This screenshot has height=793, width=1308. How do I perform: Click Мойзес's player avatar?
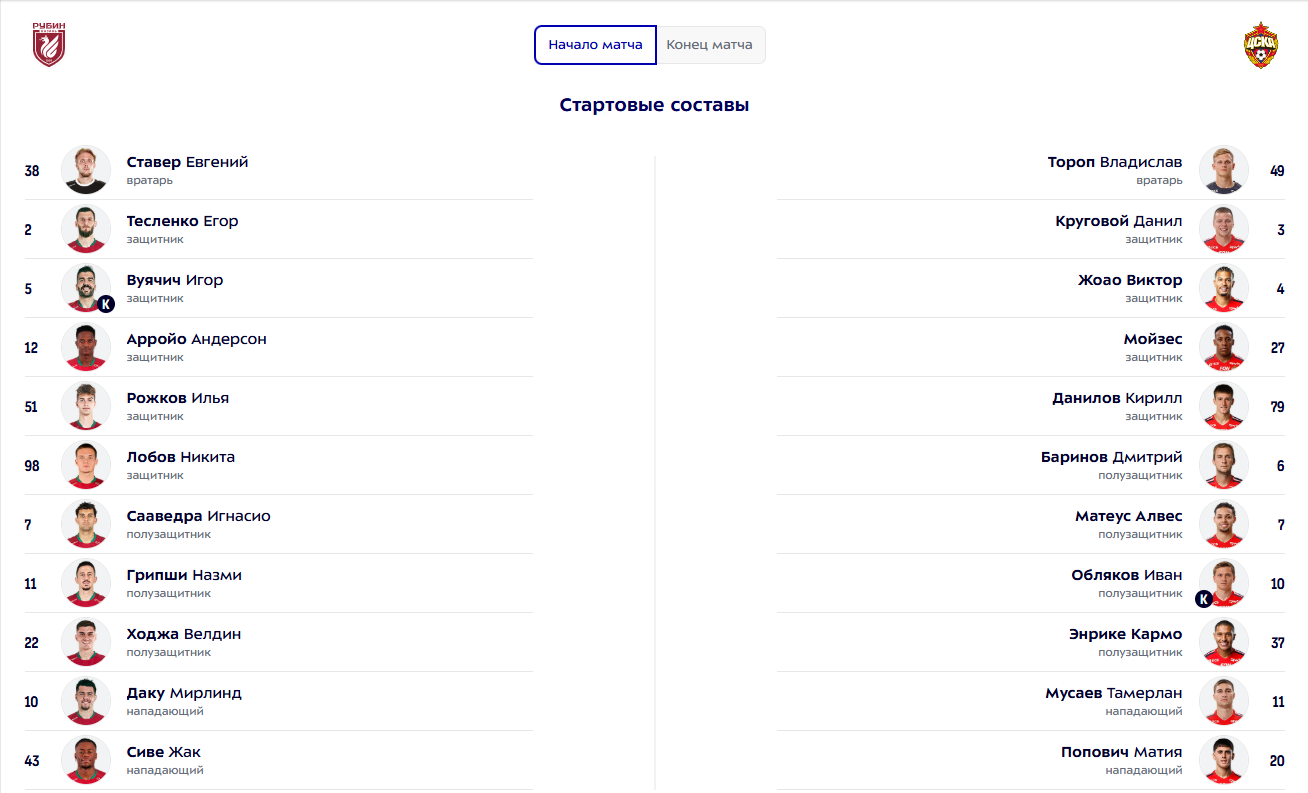coord(1224,347)
